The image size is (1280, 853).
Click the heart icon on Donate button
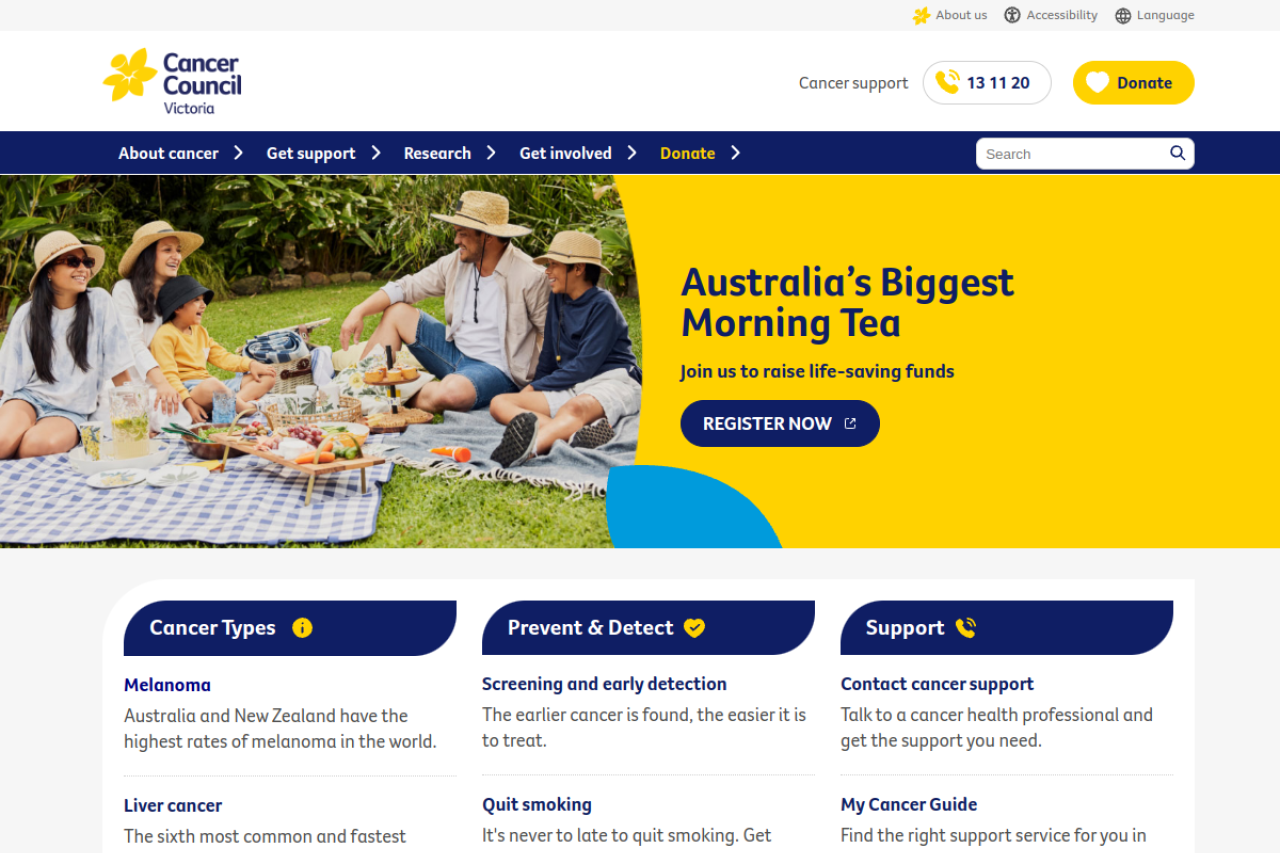point(1098,83)
